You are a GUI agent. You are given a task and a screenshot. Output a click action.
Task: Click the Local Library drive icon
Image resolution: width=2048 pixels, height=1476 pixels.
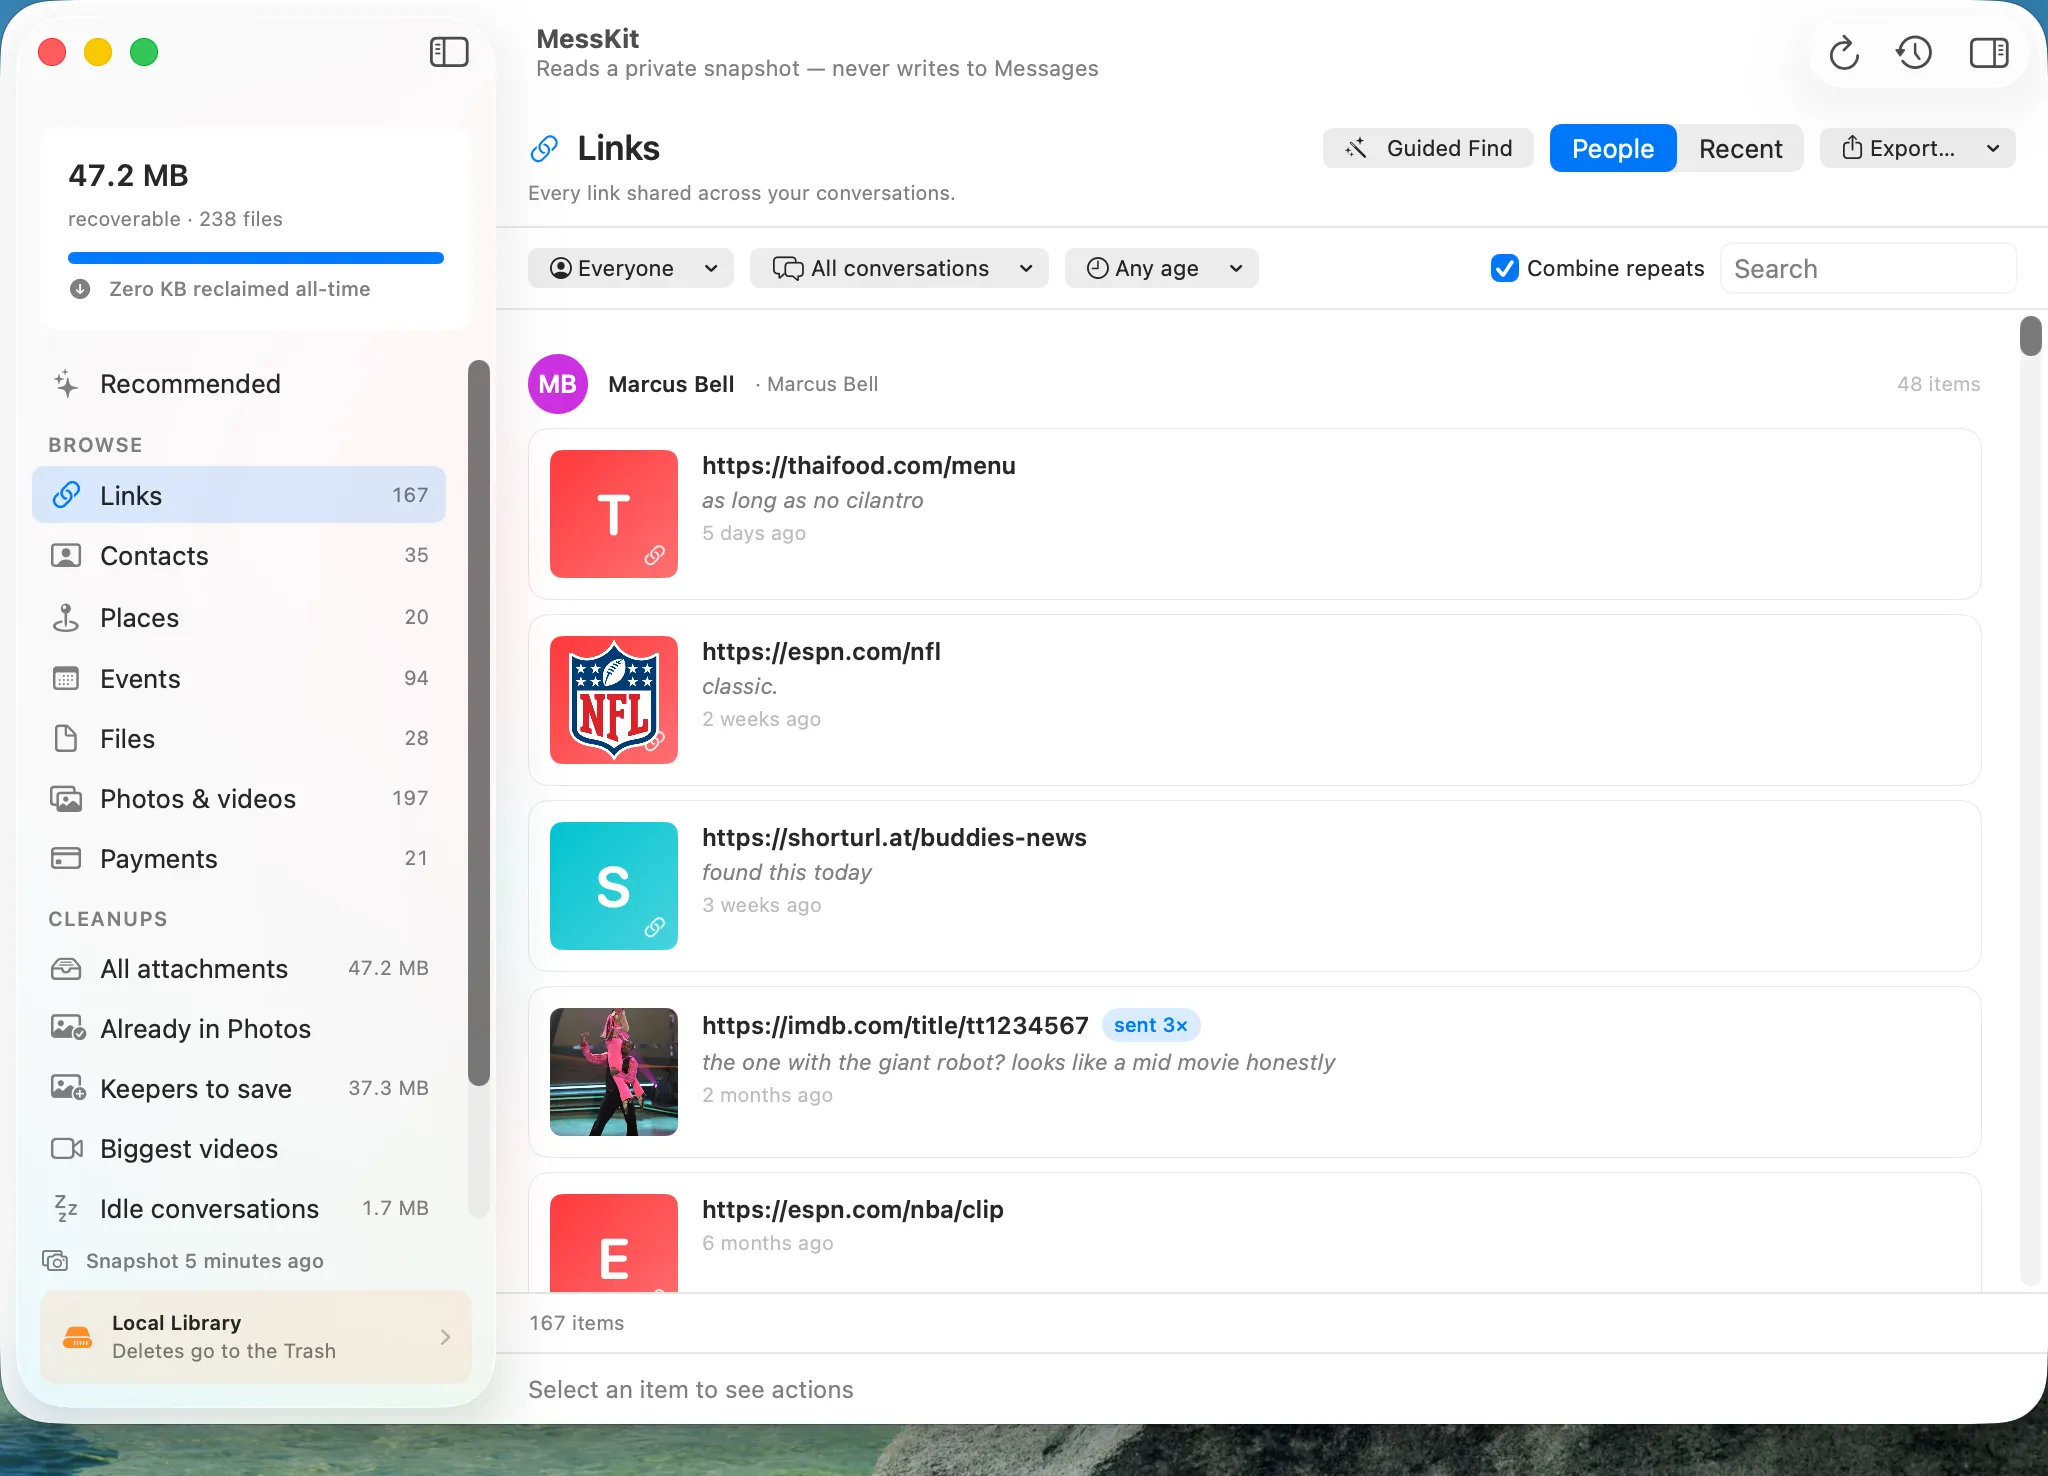pyautogui.click(x=78, y=1337)
